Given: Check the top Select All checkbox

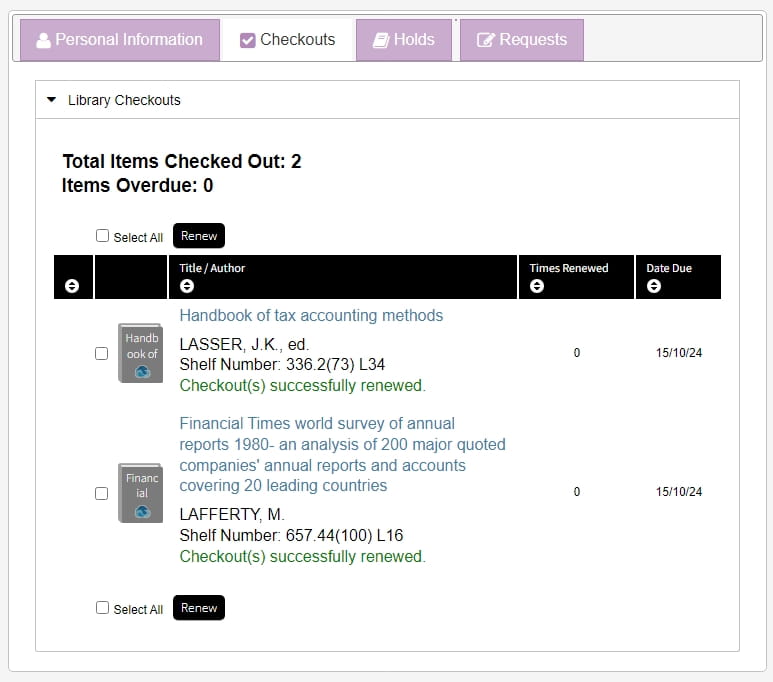Looking at the screenshot, I should click(102, 236).
